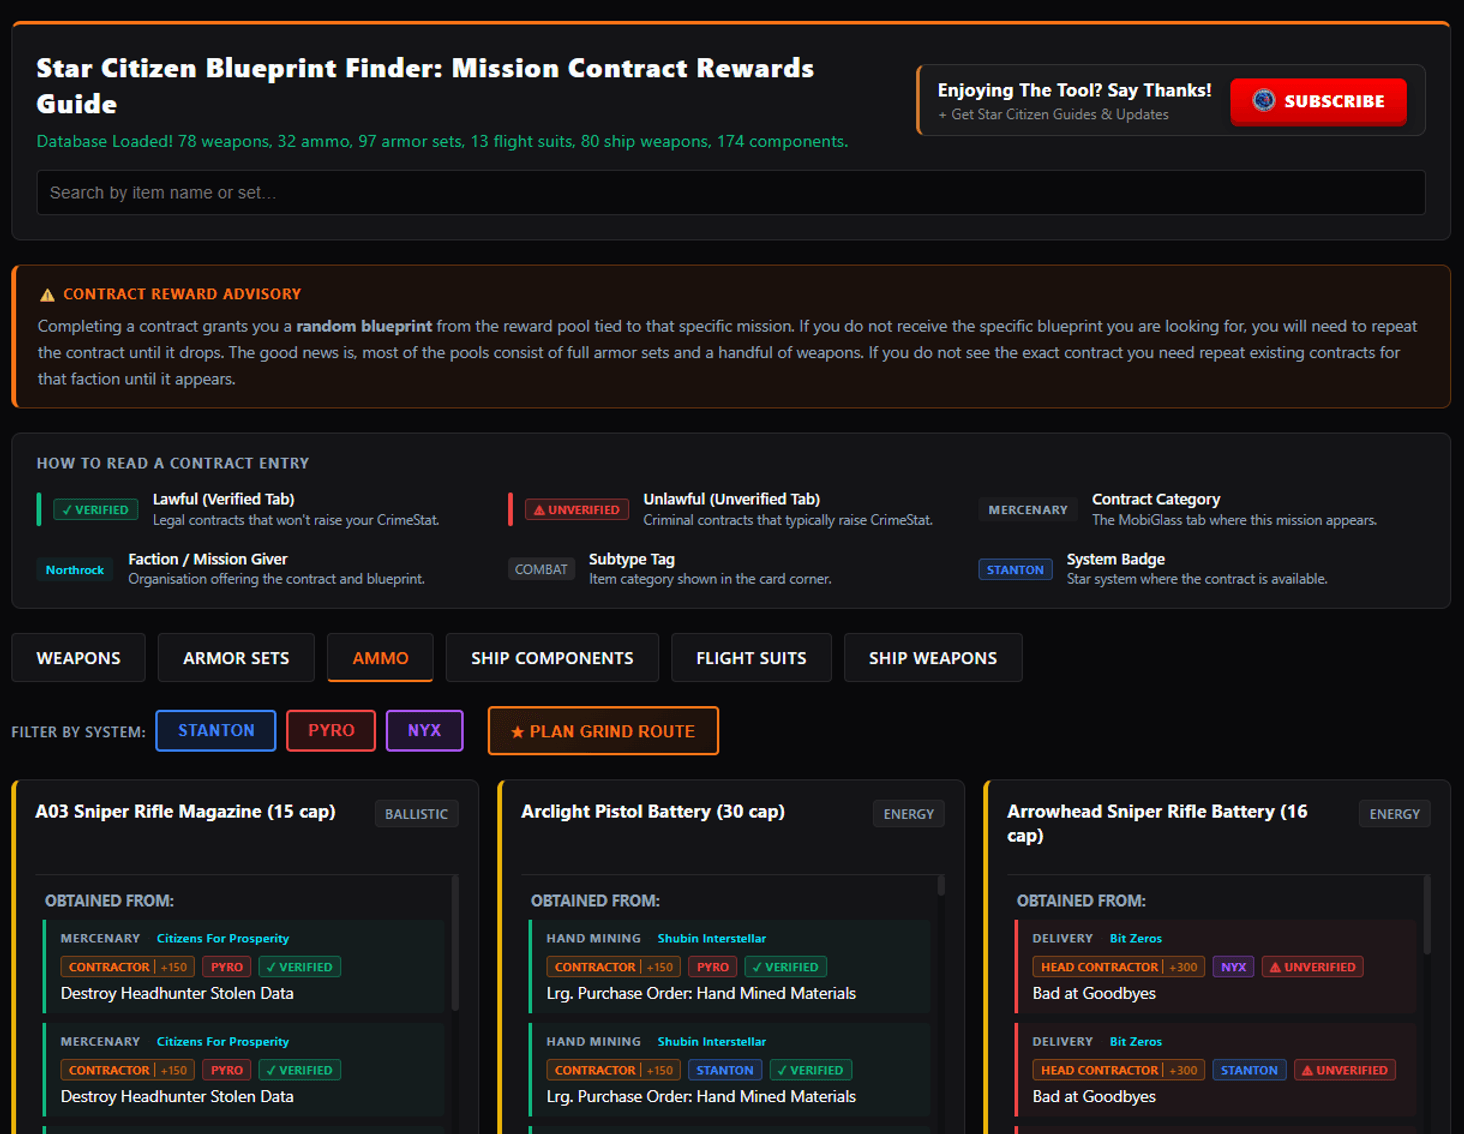Click the Hand Mining category label in first Arclight entry

(x=593, y=938)
